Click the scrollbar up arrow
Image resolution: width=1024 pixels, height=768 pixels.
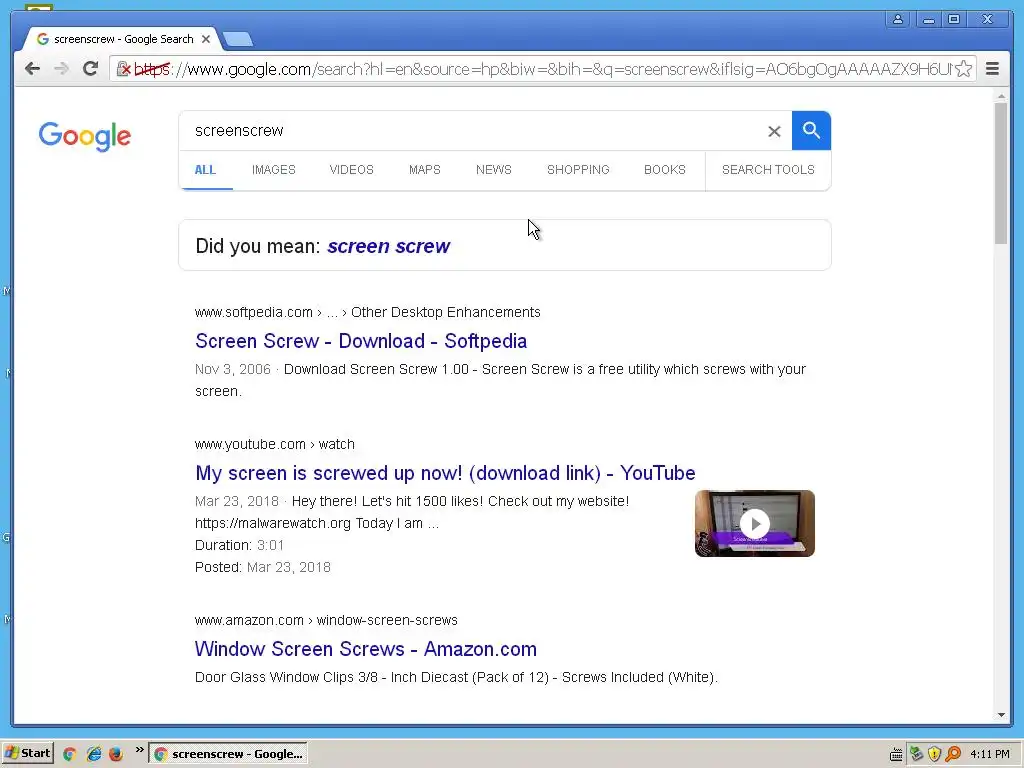1001,96
